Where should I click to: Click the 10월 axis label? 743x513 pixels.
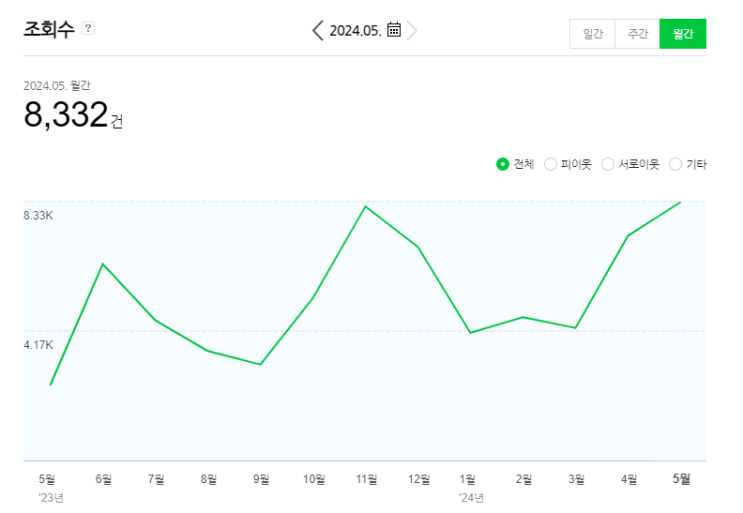pos(314,479)
